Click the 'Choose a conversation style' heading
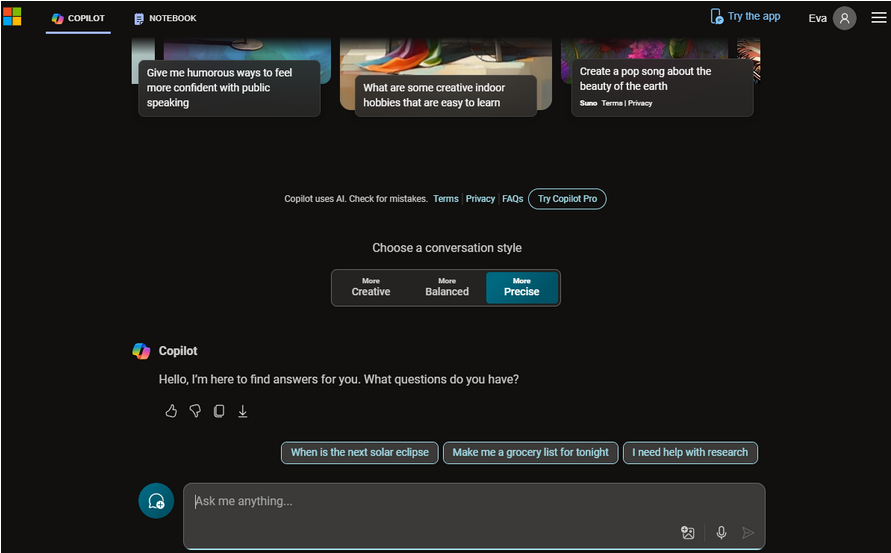The width and height of the screenshot is (891, 553). [447, 248]
